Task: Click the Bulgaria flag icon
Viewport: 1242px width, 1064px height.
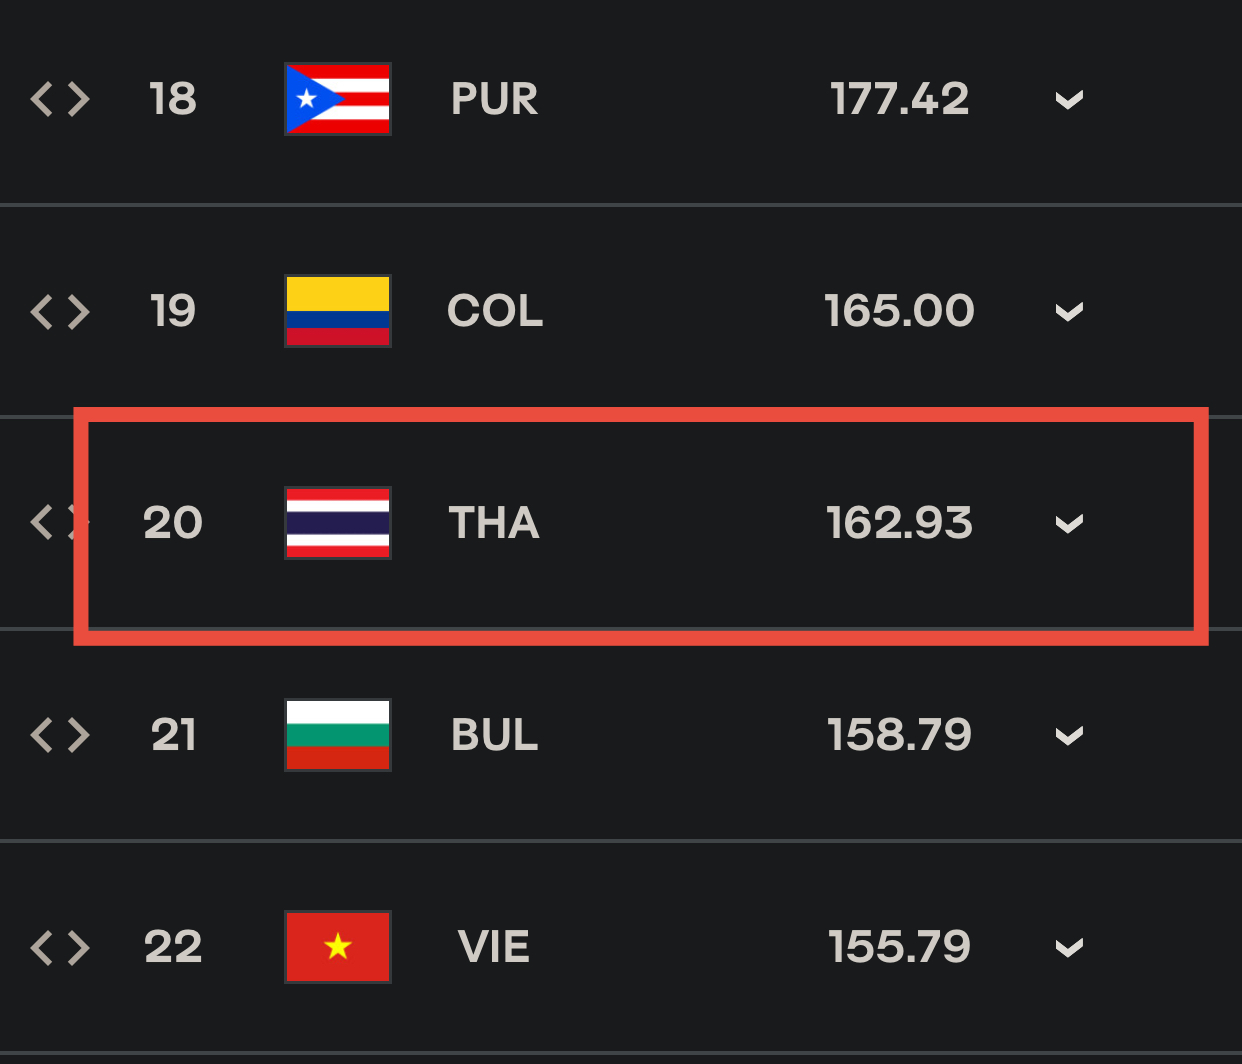Action: click(x=338, y=735)
